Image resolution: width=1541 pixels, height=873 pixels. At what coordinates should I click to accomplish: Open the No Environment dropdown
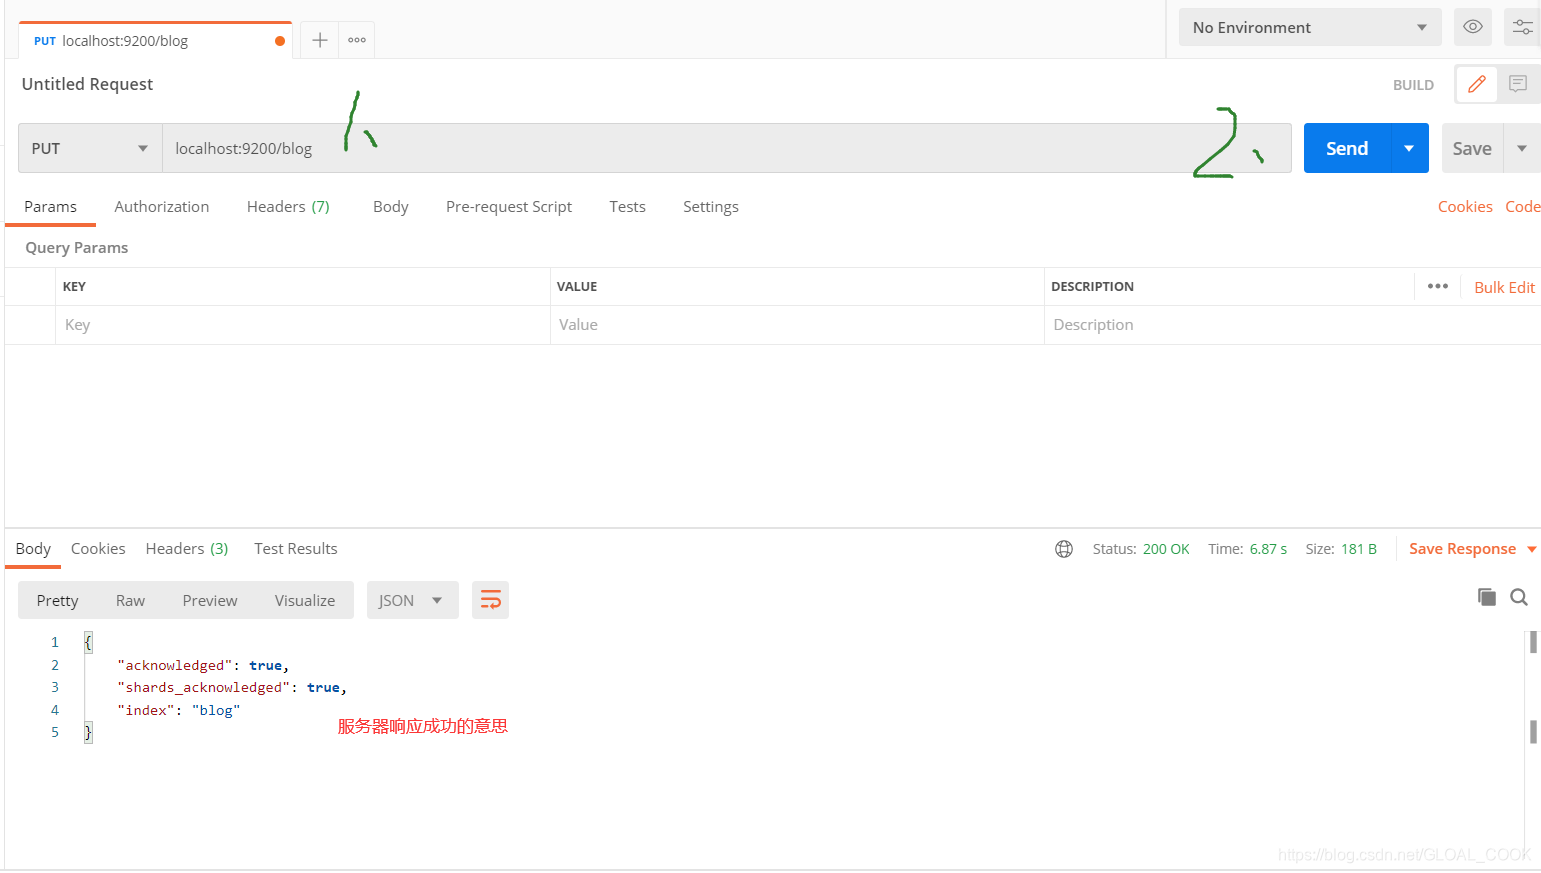1310,27
